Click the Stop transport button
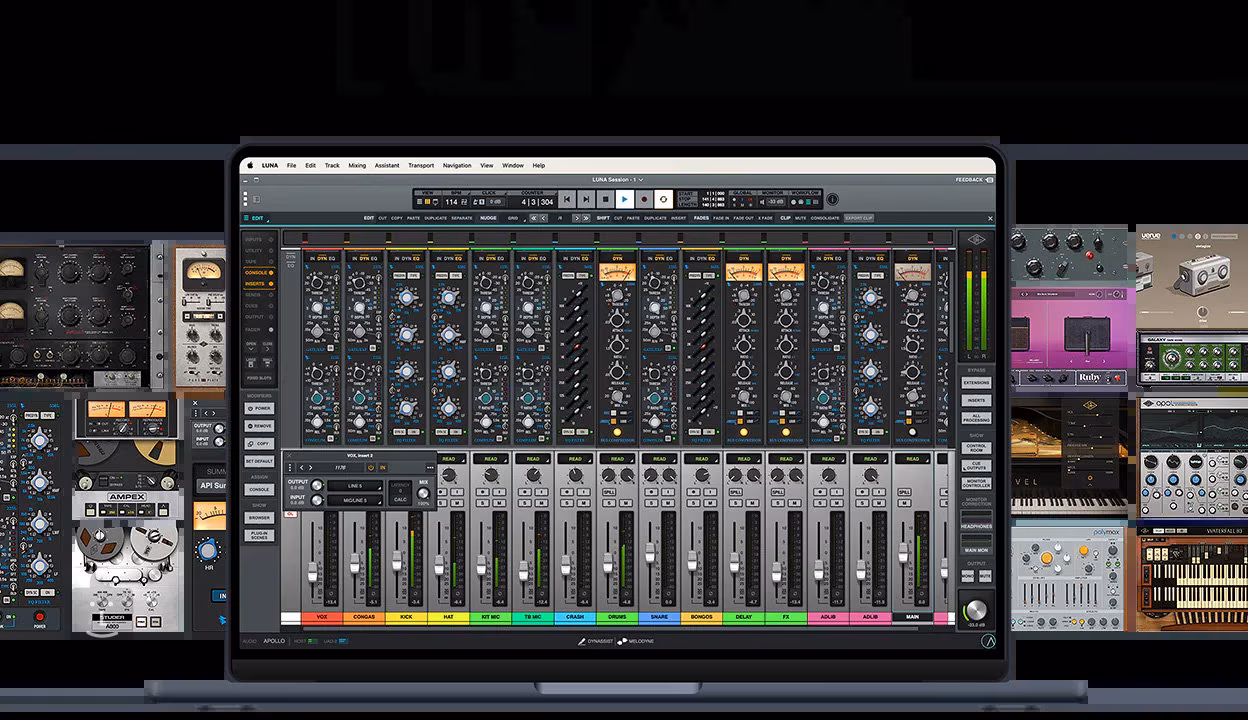 click(605, 200)
